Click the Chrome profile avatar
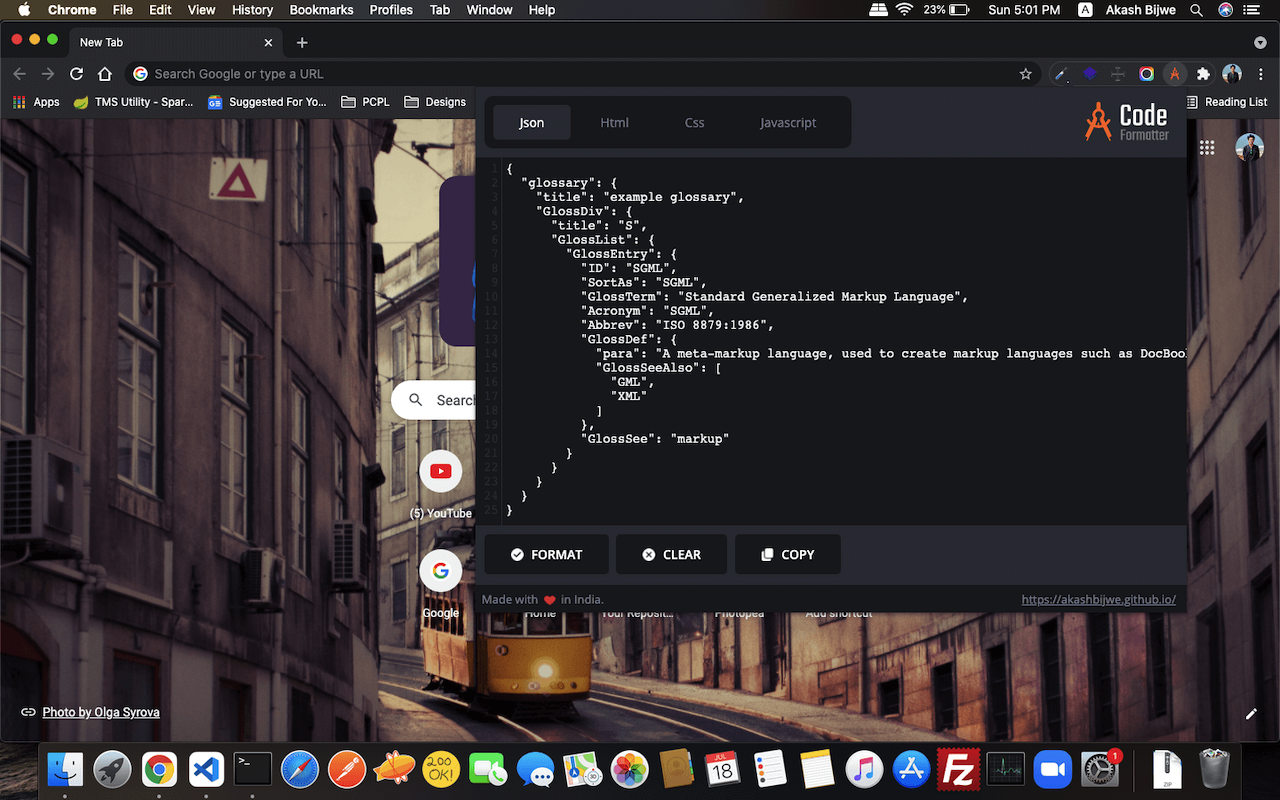Image resolution: width=1280 pixels, height=800 pixels. click(1231, 74)
